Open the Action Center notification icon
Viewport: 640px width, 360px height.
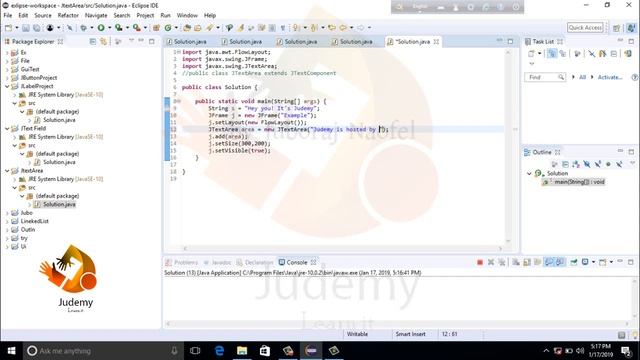tap(626, 351)
